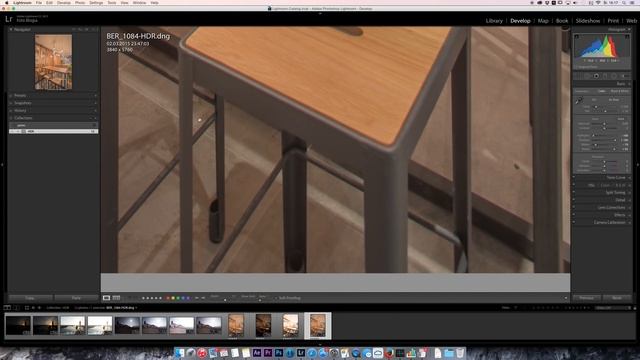The image size is (640, 360).
Task: Expand the Split Toning panel triangle
Action: pyautogui.click(x=629, y=192)
